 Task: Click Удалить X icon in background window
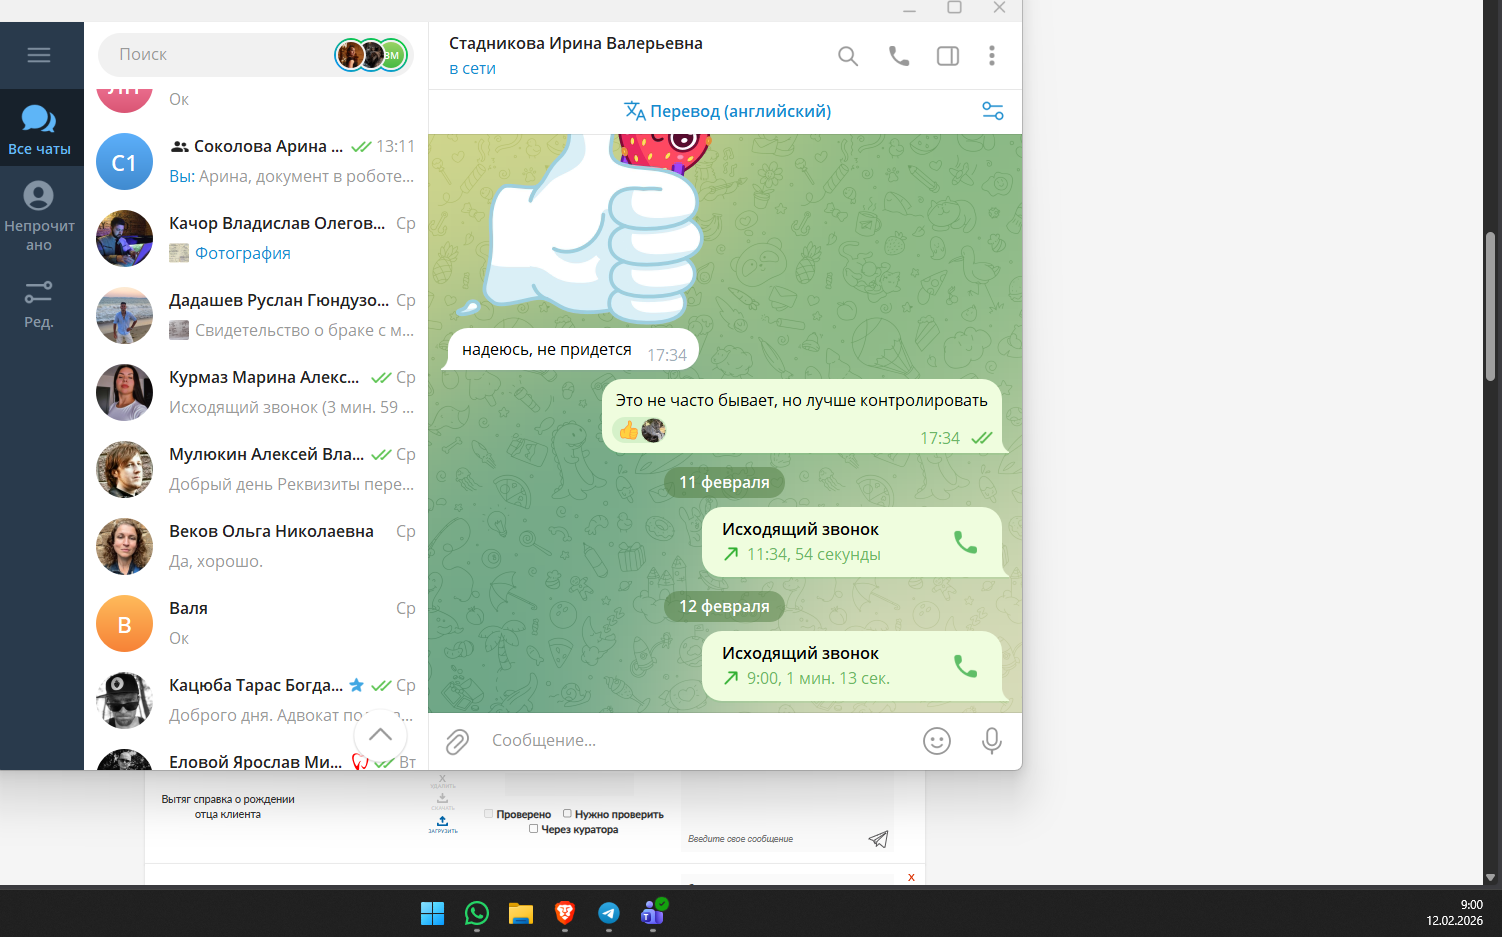coord(443,781)
